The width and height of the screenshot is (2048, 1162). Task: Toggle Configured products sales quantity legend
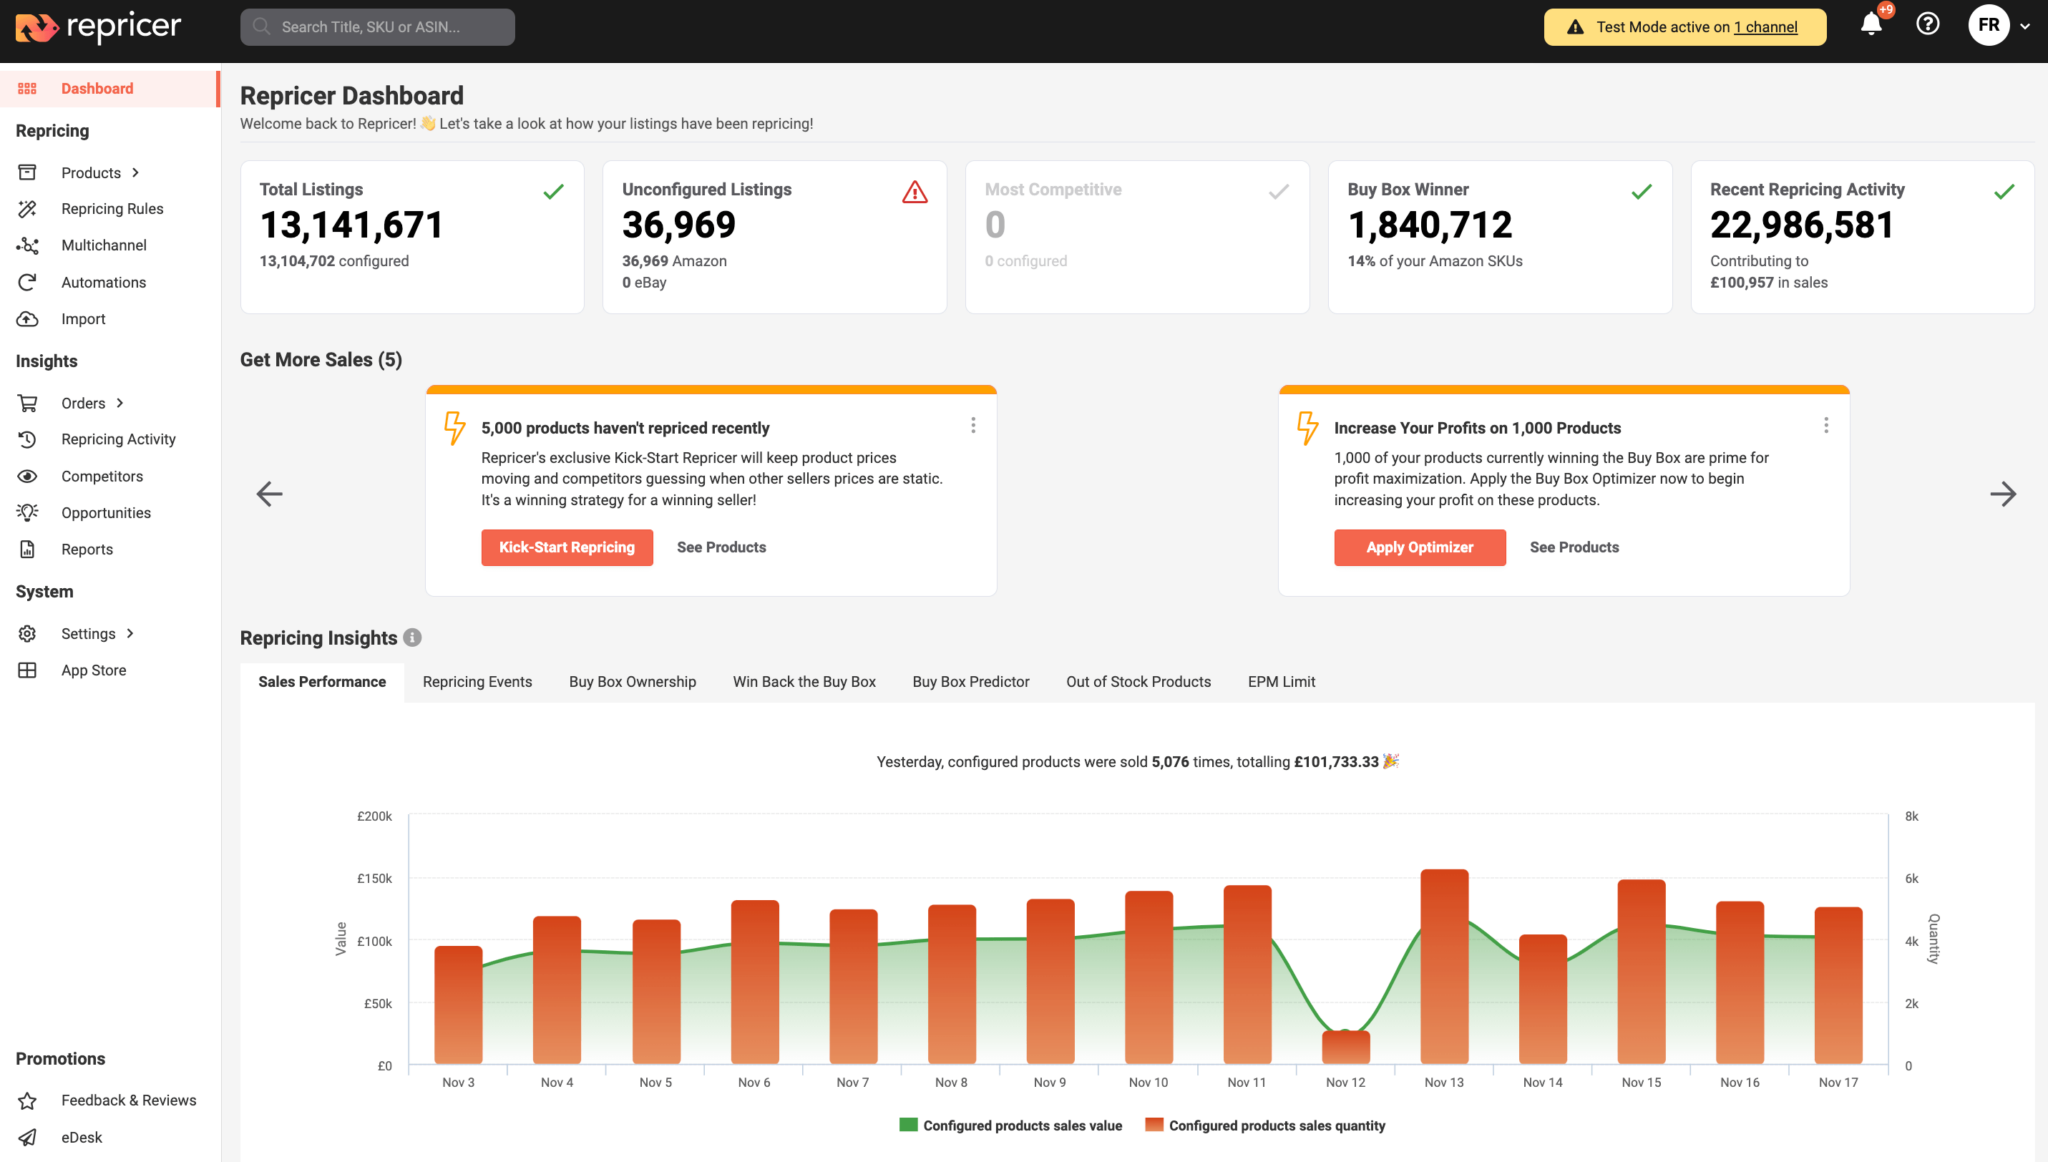click(1265, 1125)
